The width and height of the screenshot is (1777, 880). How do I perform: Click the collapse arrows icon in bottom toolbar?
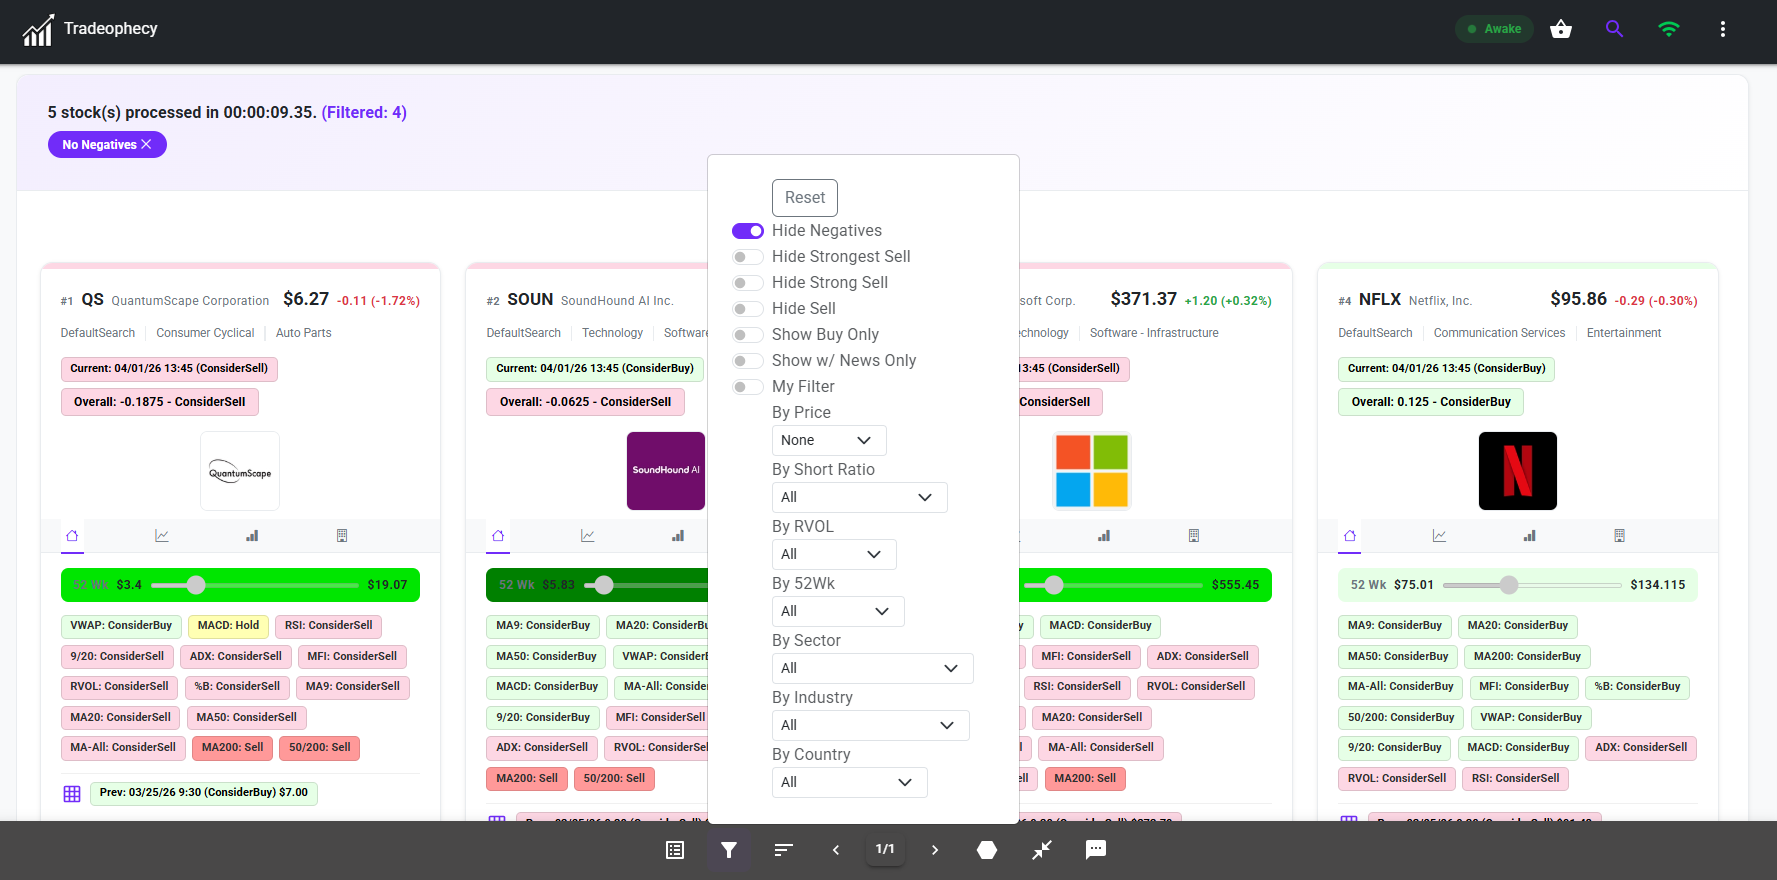1042,850
